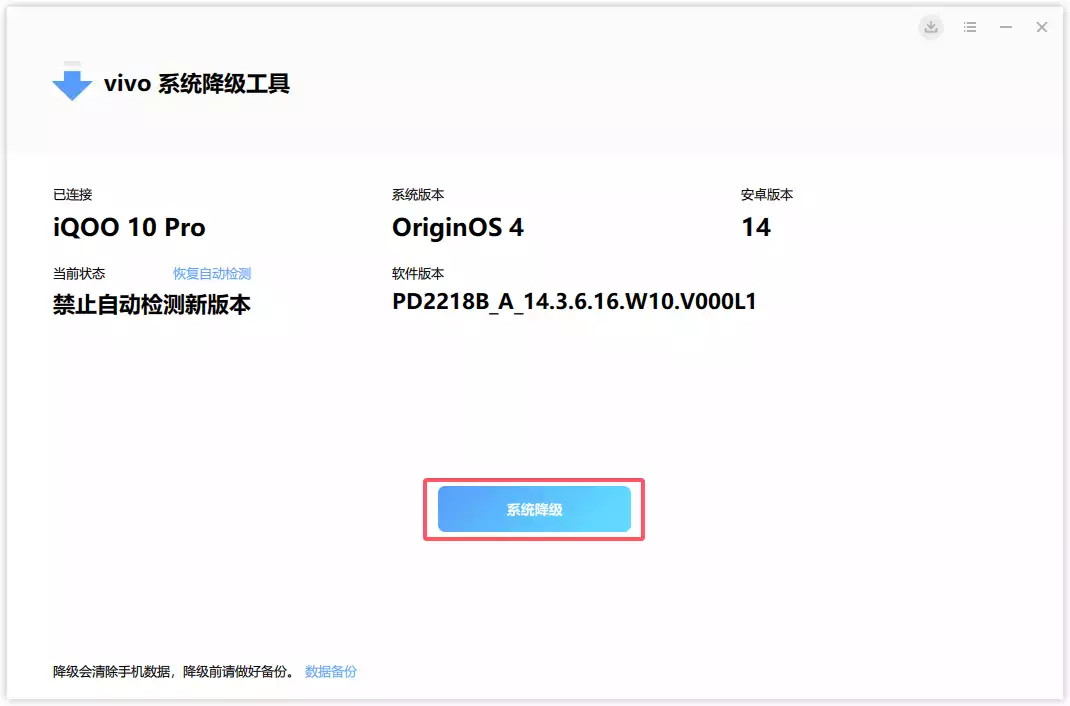1070x706 pixels.
Task: Click the vivo 系统降级工具 title
Action: [x=197, y=83]
